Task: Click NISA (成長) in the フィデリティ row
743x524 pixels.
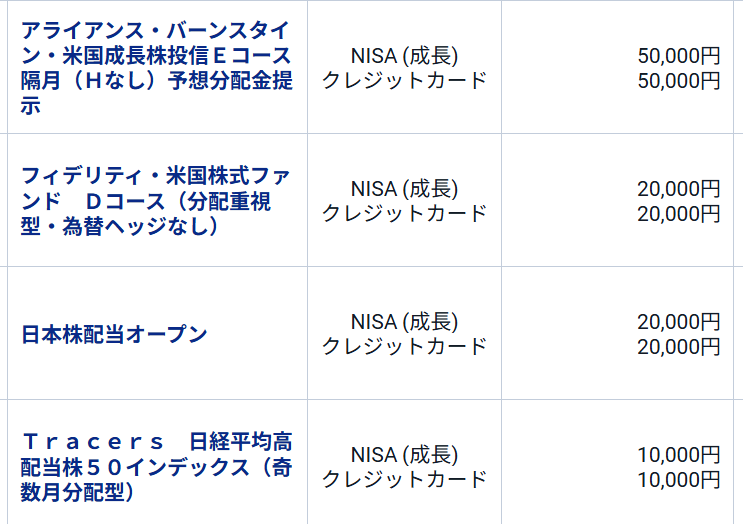Action: pos(404,189)
